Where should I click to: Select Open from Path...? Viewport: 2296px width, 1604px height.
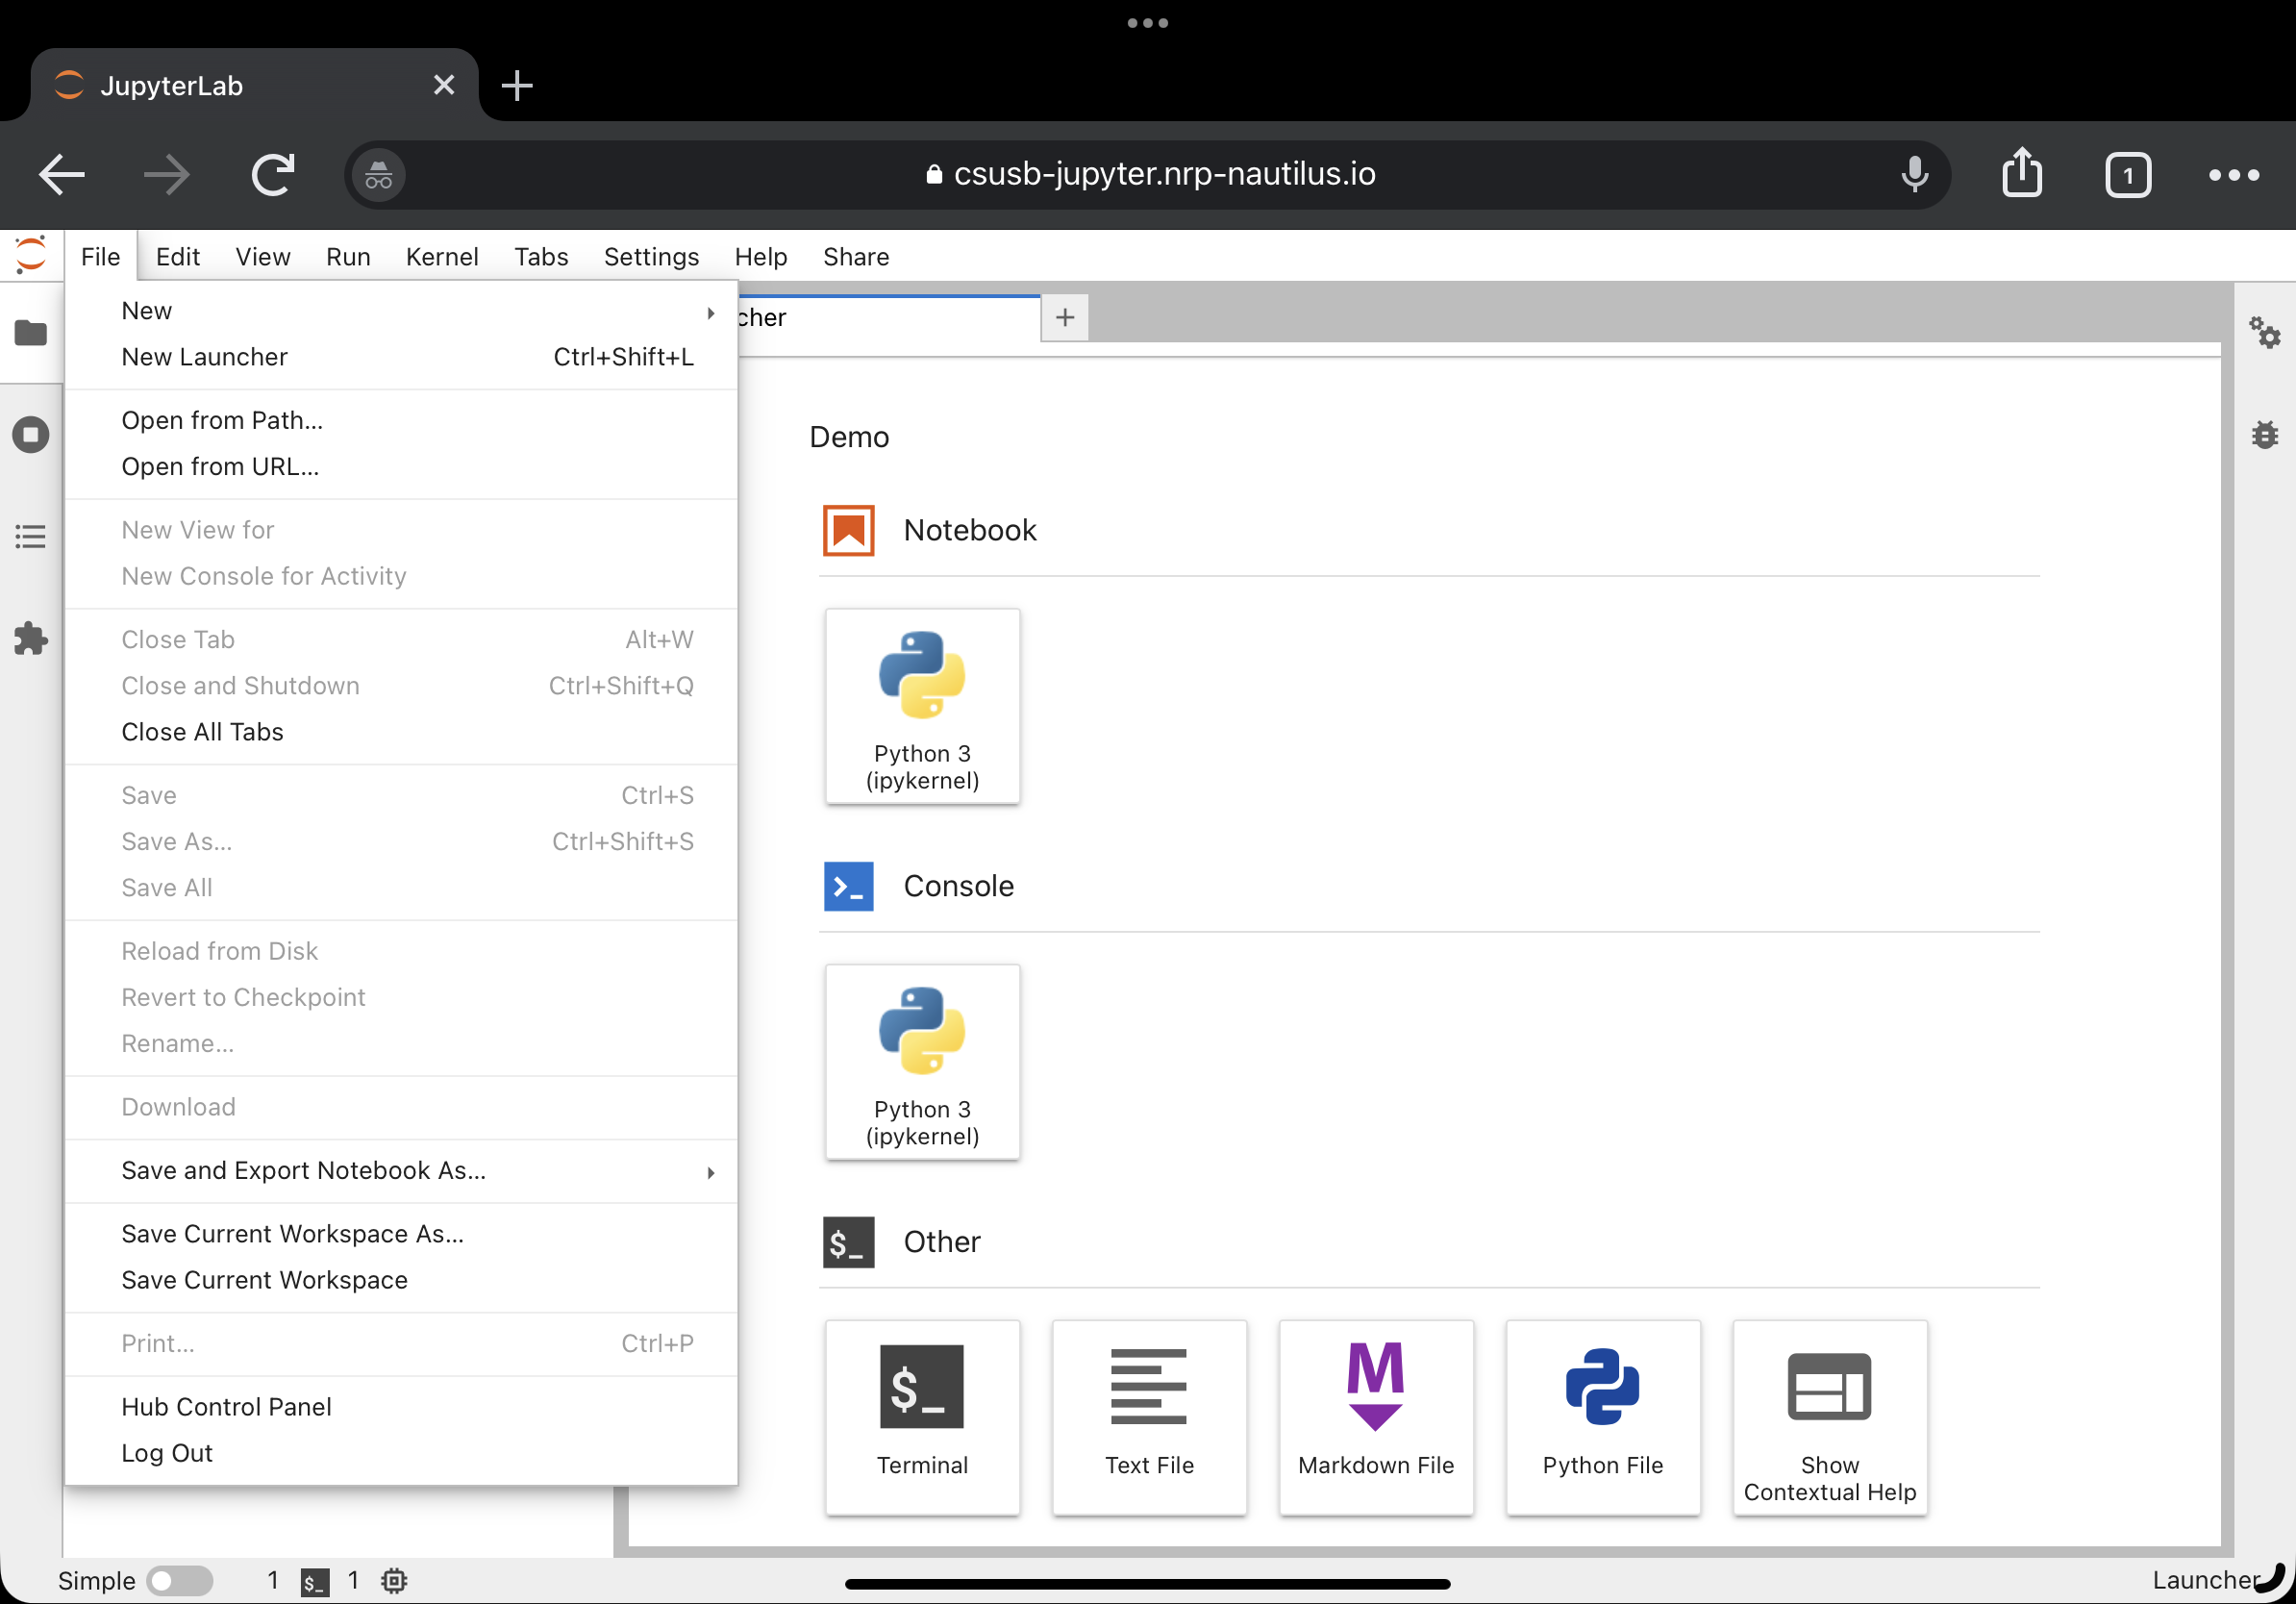tap(401, 420)
